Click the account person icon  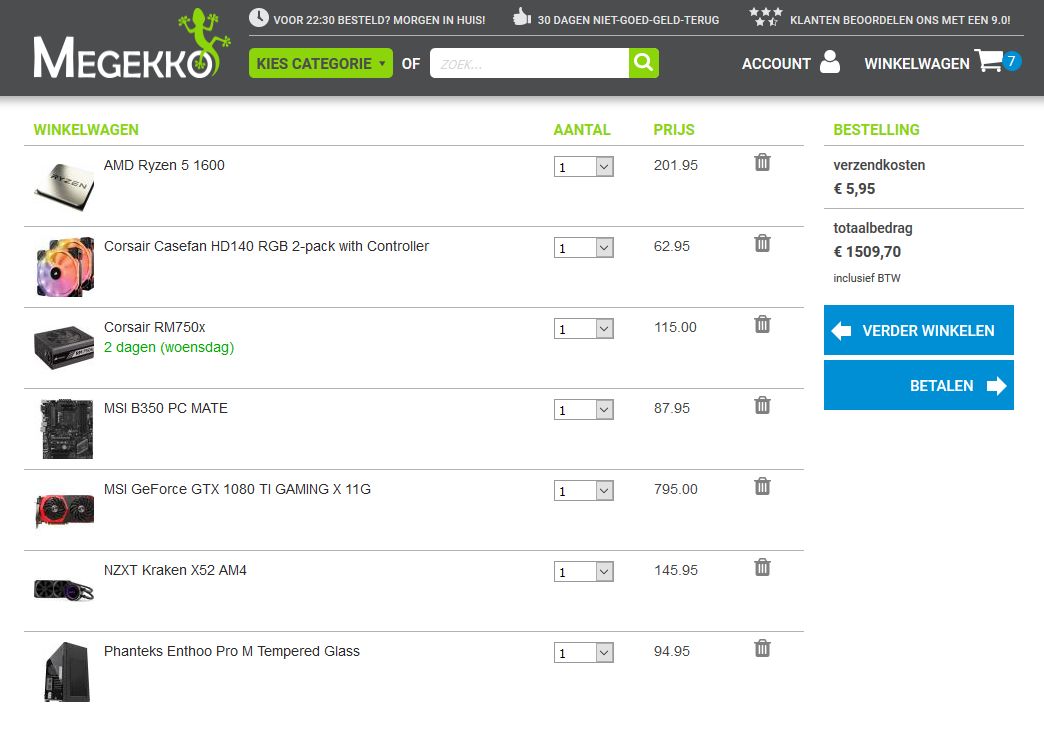point(830,61)
